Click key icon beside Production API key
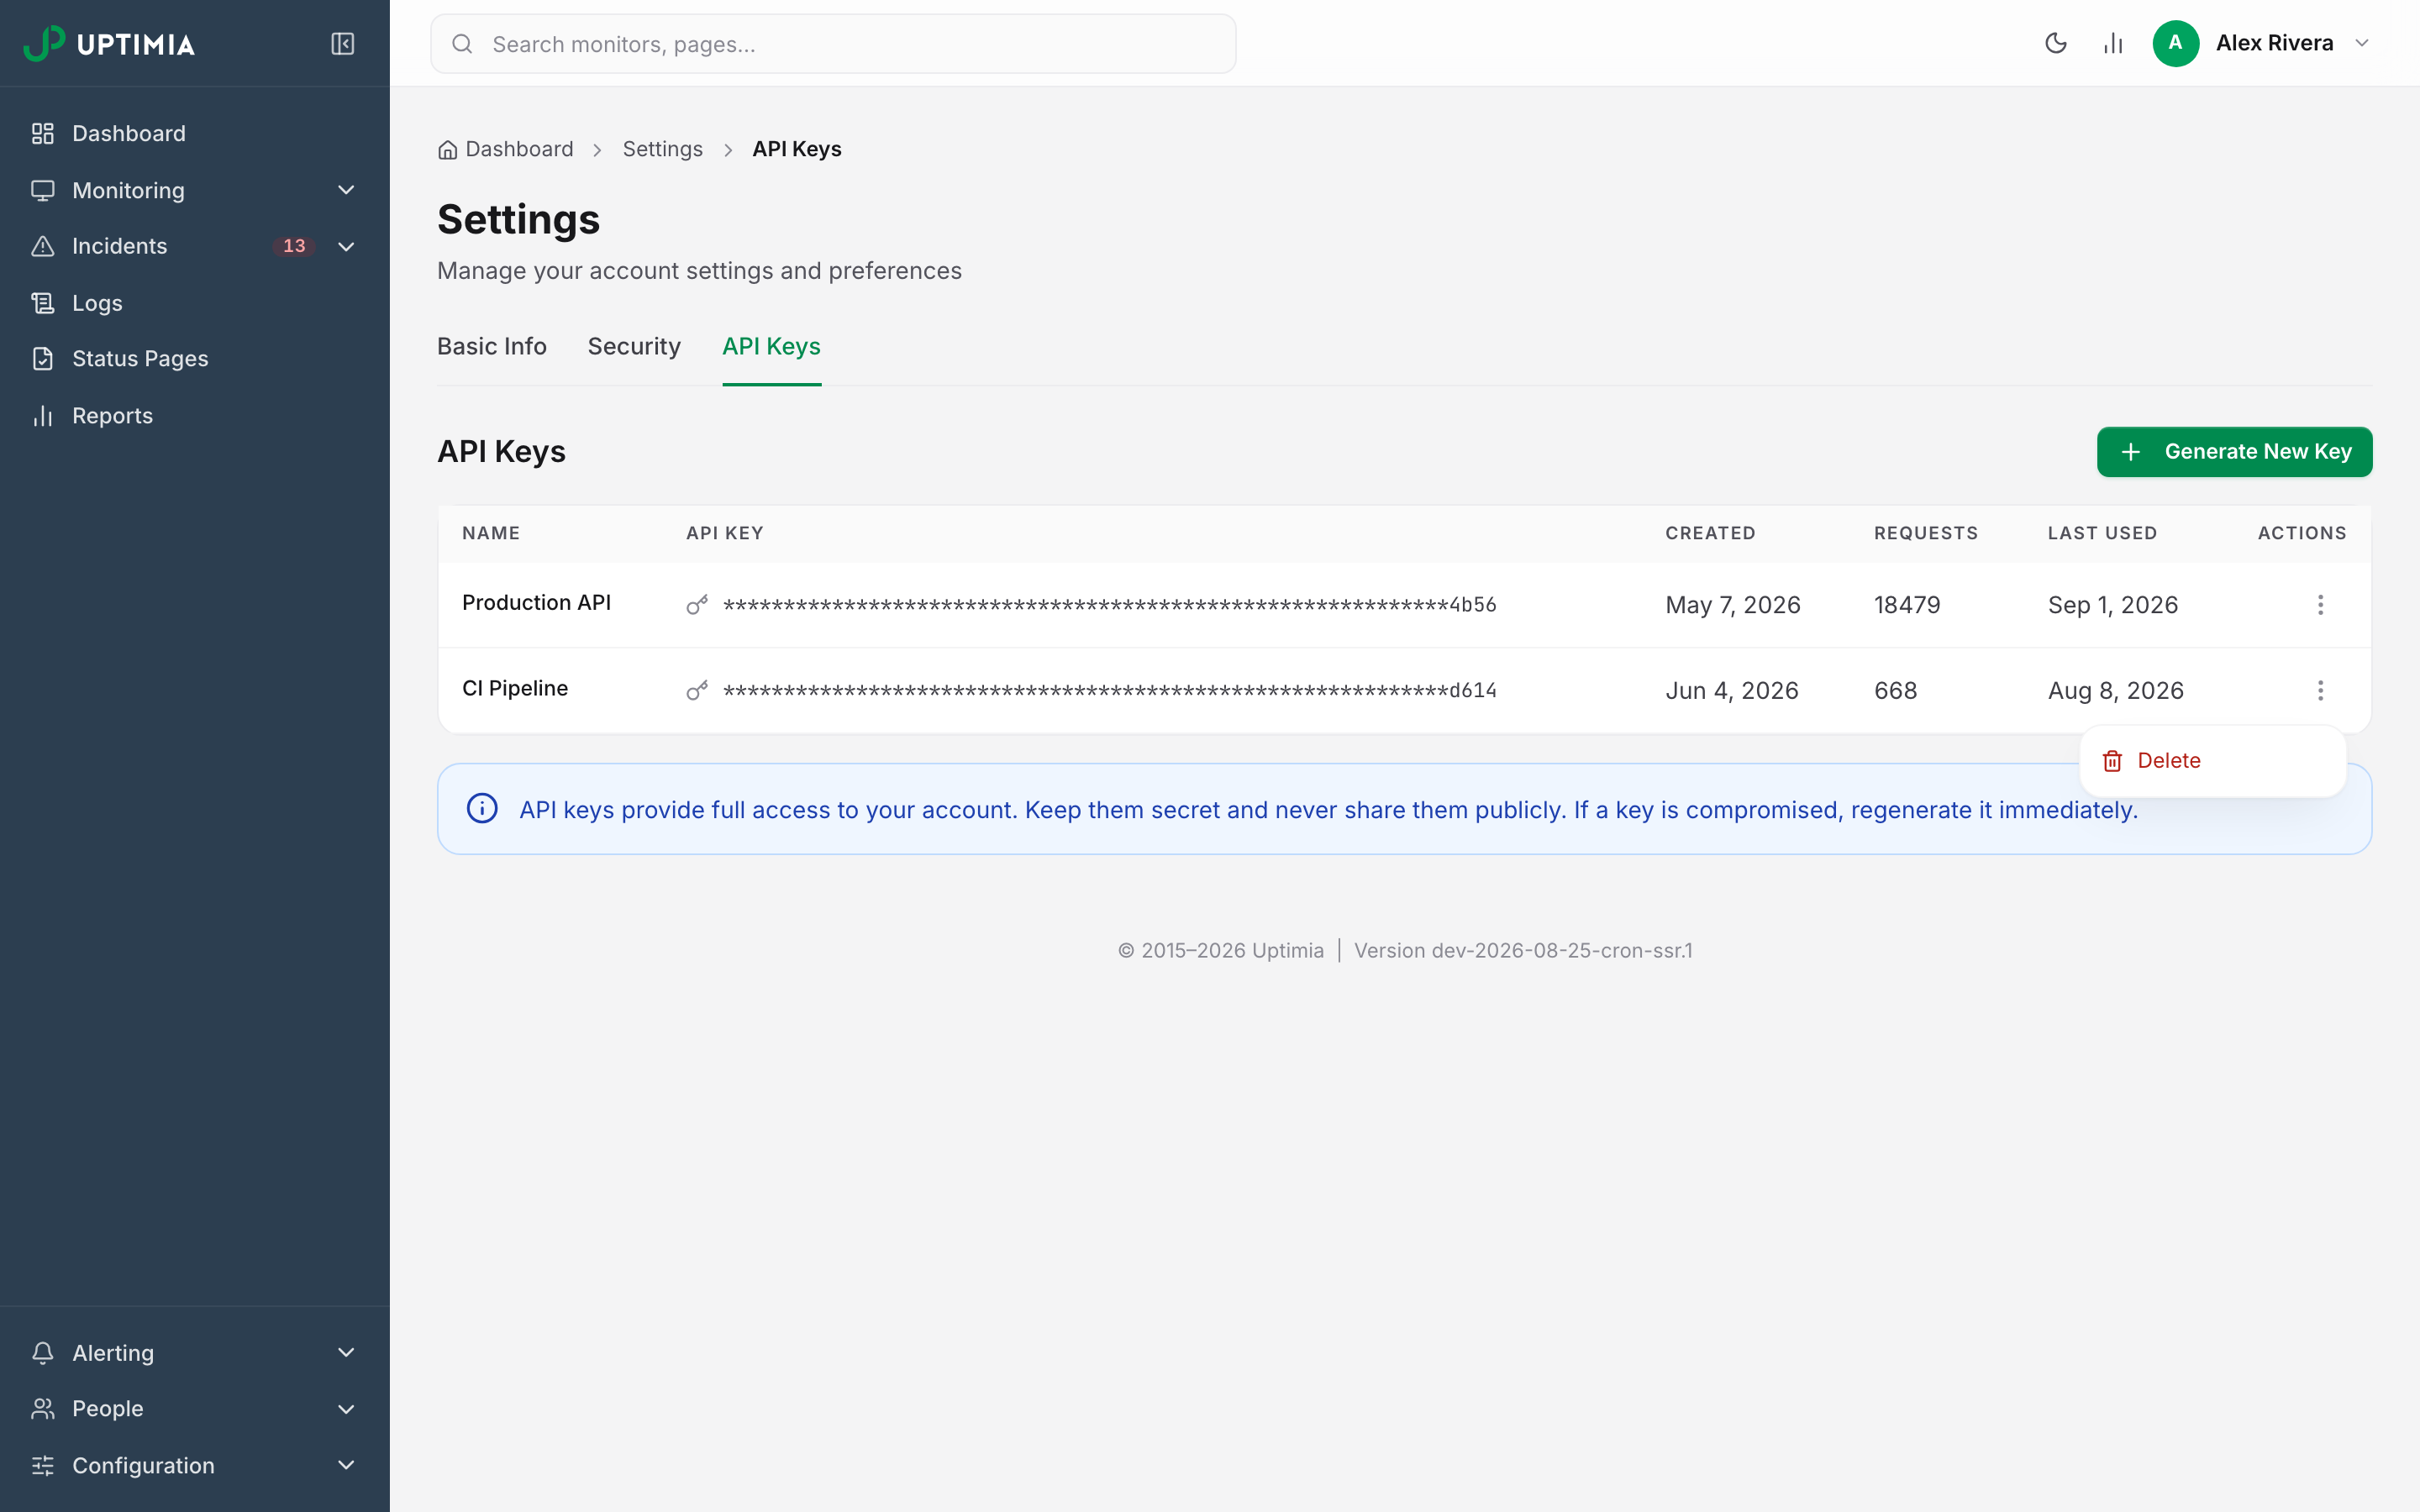The width and height of the screenshot is (2420, 1512). pyautogui.click(x=697, y=604)
